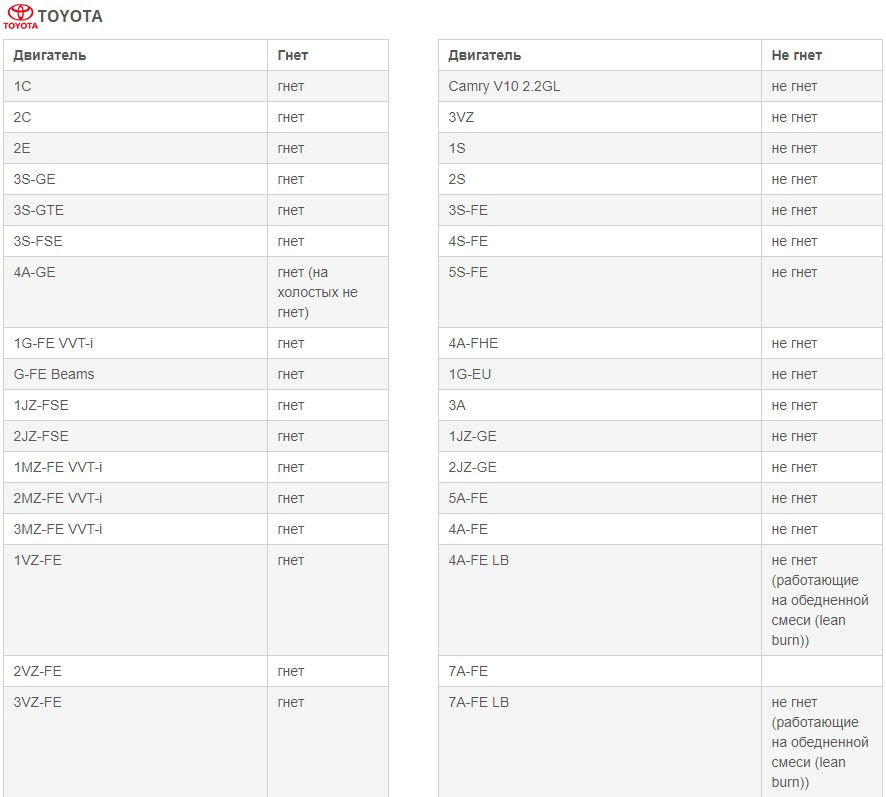Select the 3VZ-FE engine cell
886x797 pixels.
38,702
